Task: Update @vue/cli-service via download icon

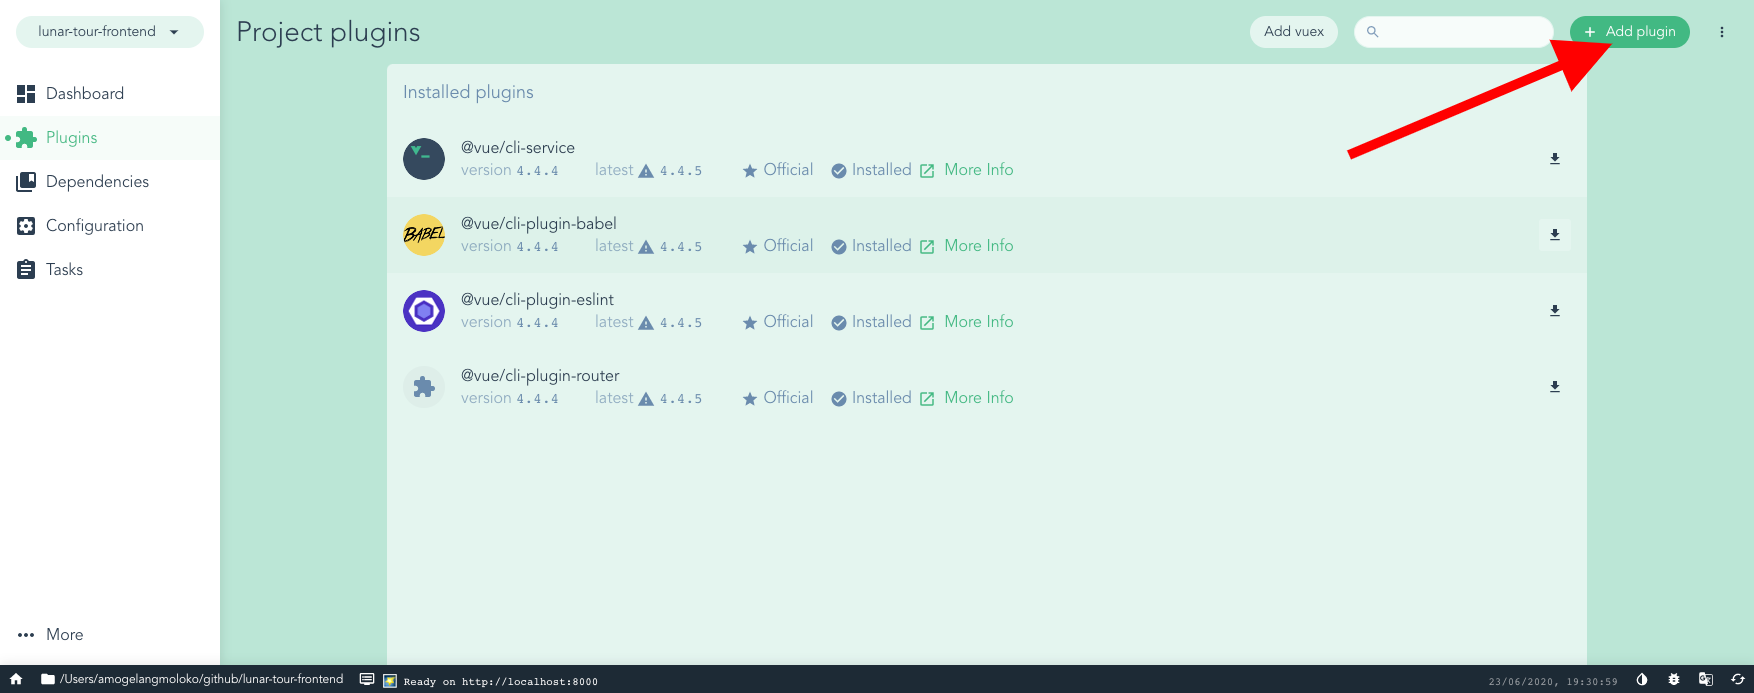Action: [x=1554, y=159]
